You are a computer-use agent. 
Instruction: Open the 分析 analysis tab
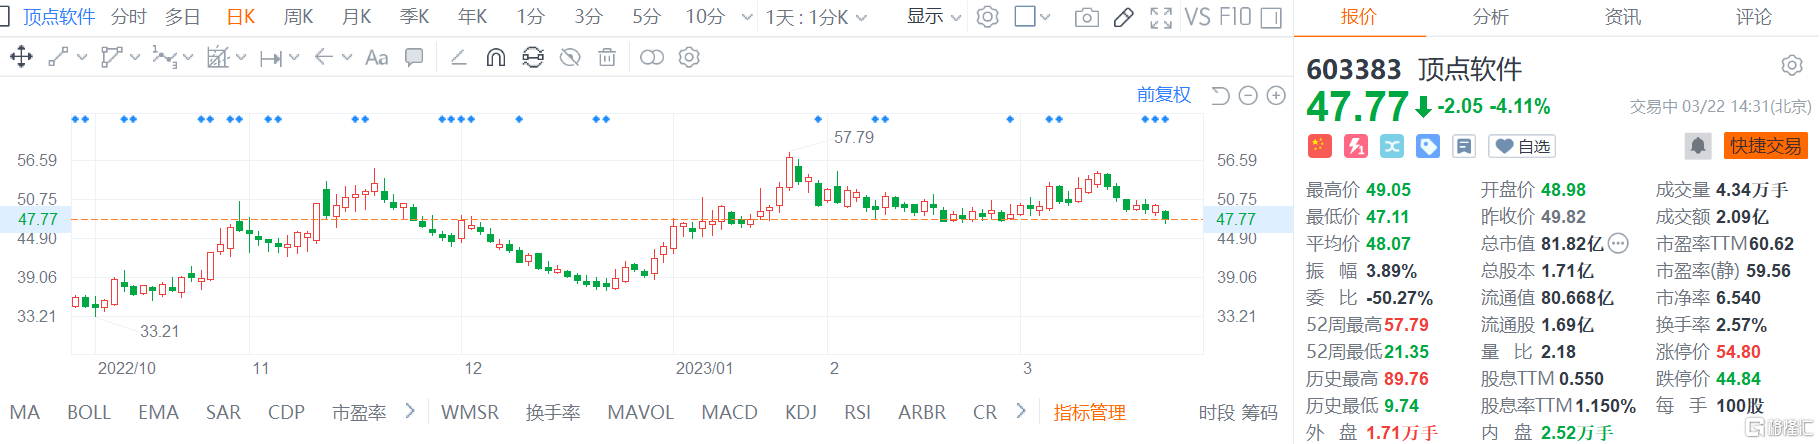pyautogui.click(x=1490, y=17)
